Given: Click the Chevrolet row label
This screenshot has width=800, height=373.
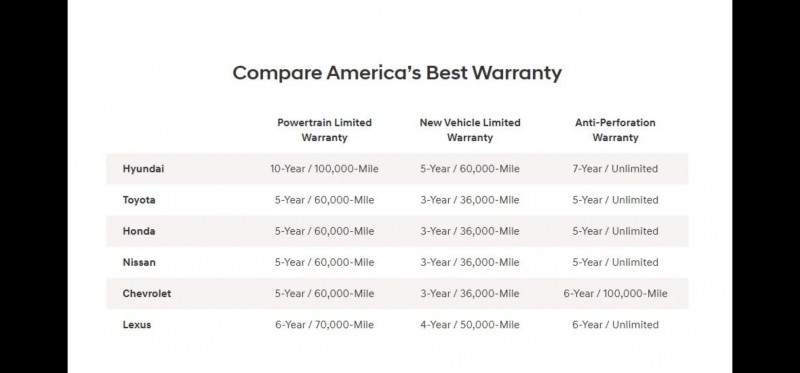Looking at the screenshot, I should tap(147, 293).
